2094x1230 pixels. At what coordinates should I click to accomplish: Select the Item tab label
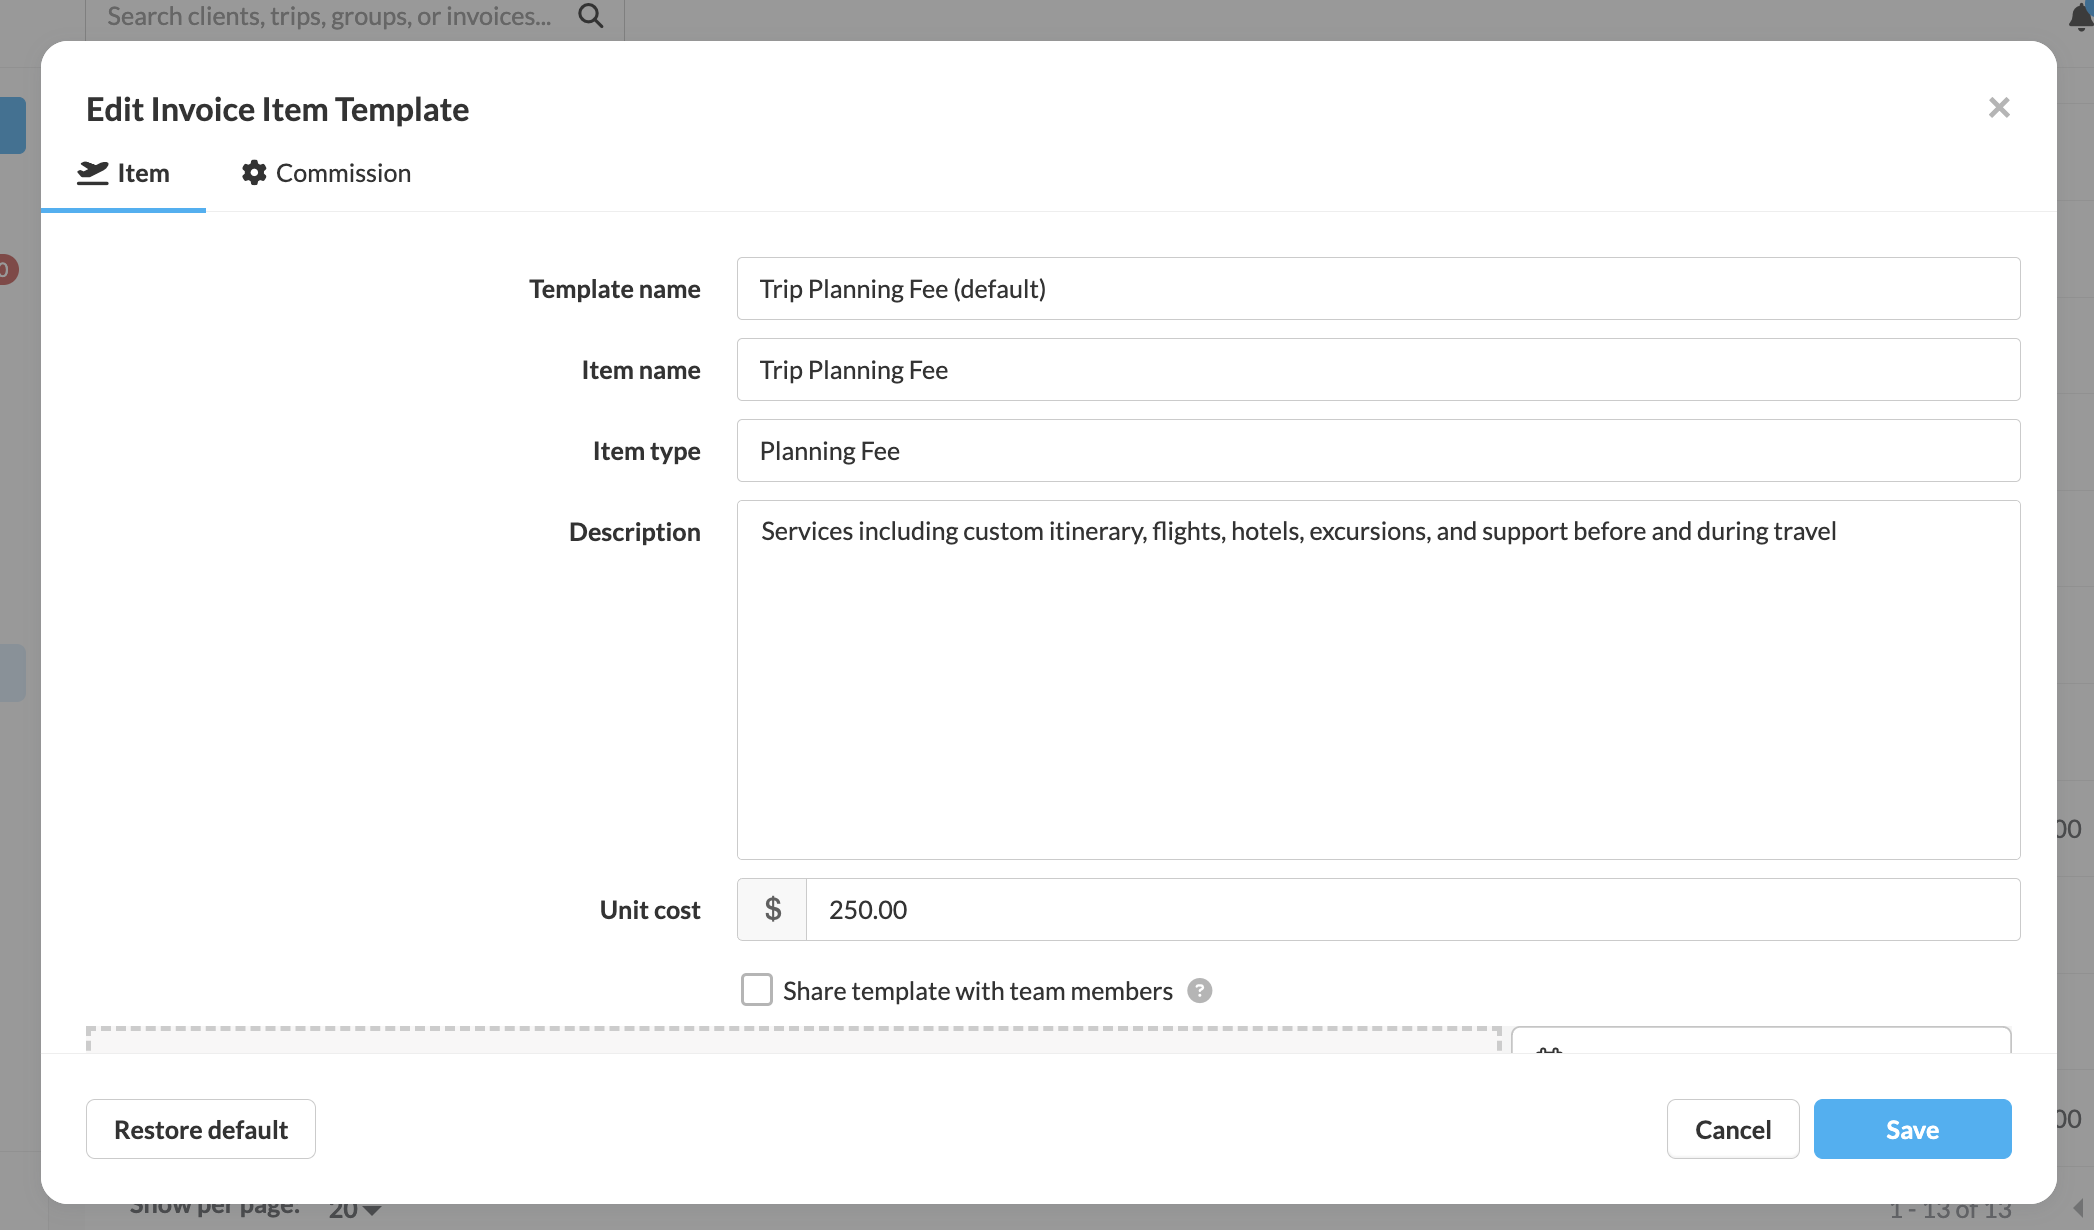(x=143, y=173)
